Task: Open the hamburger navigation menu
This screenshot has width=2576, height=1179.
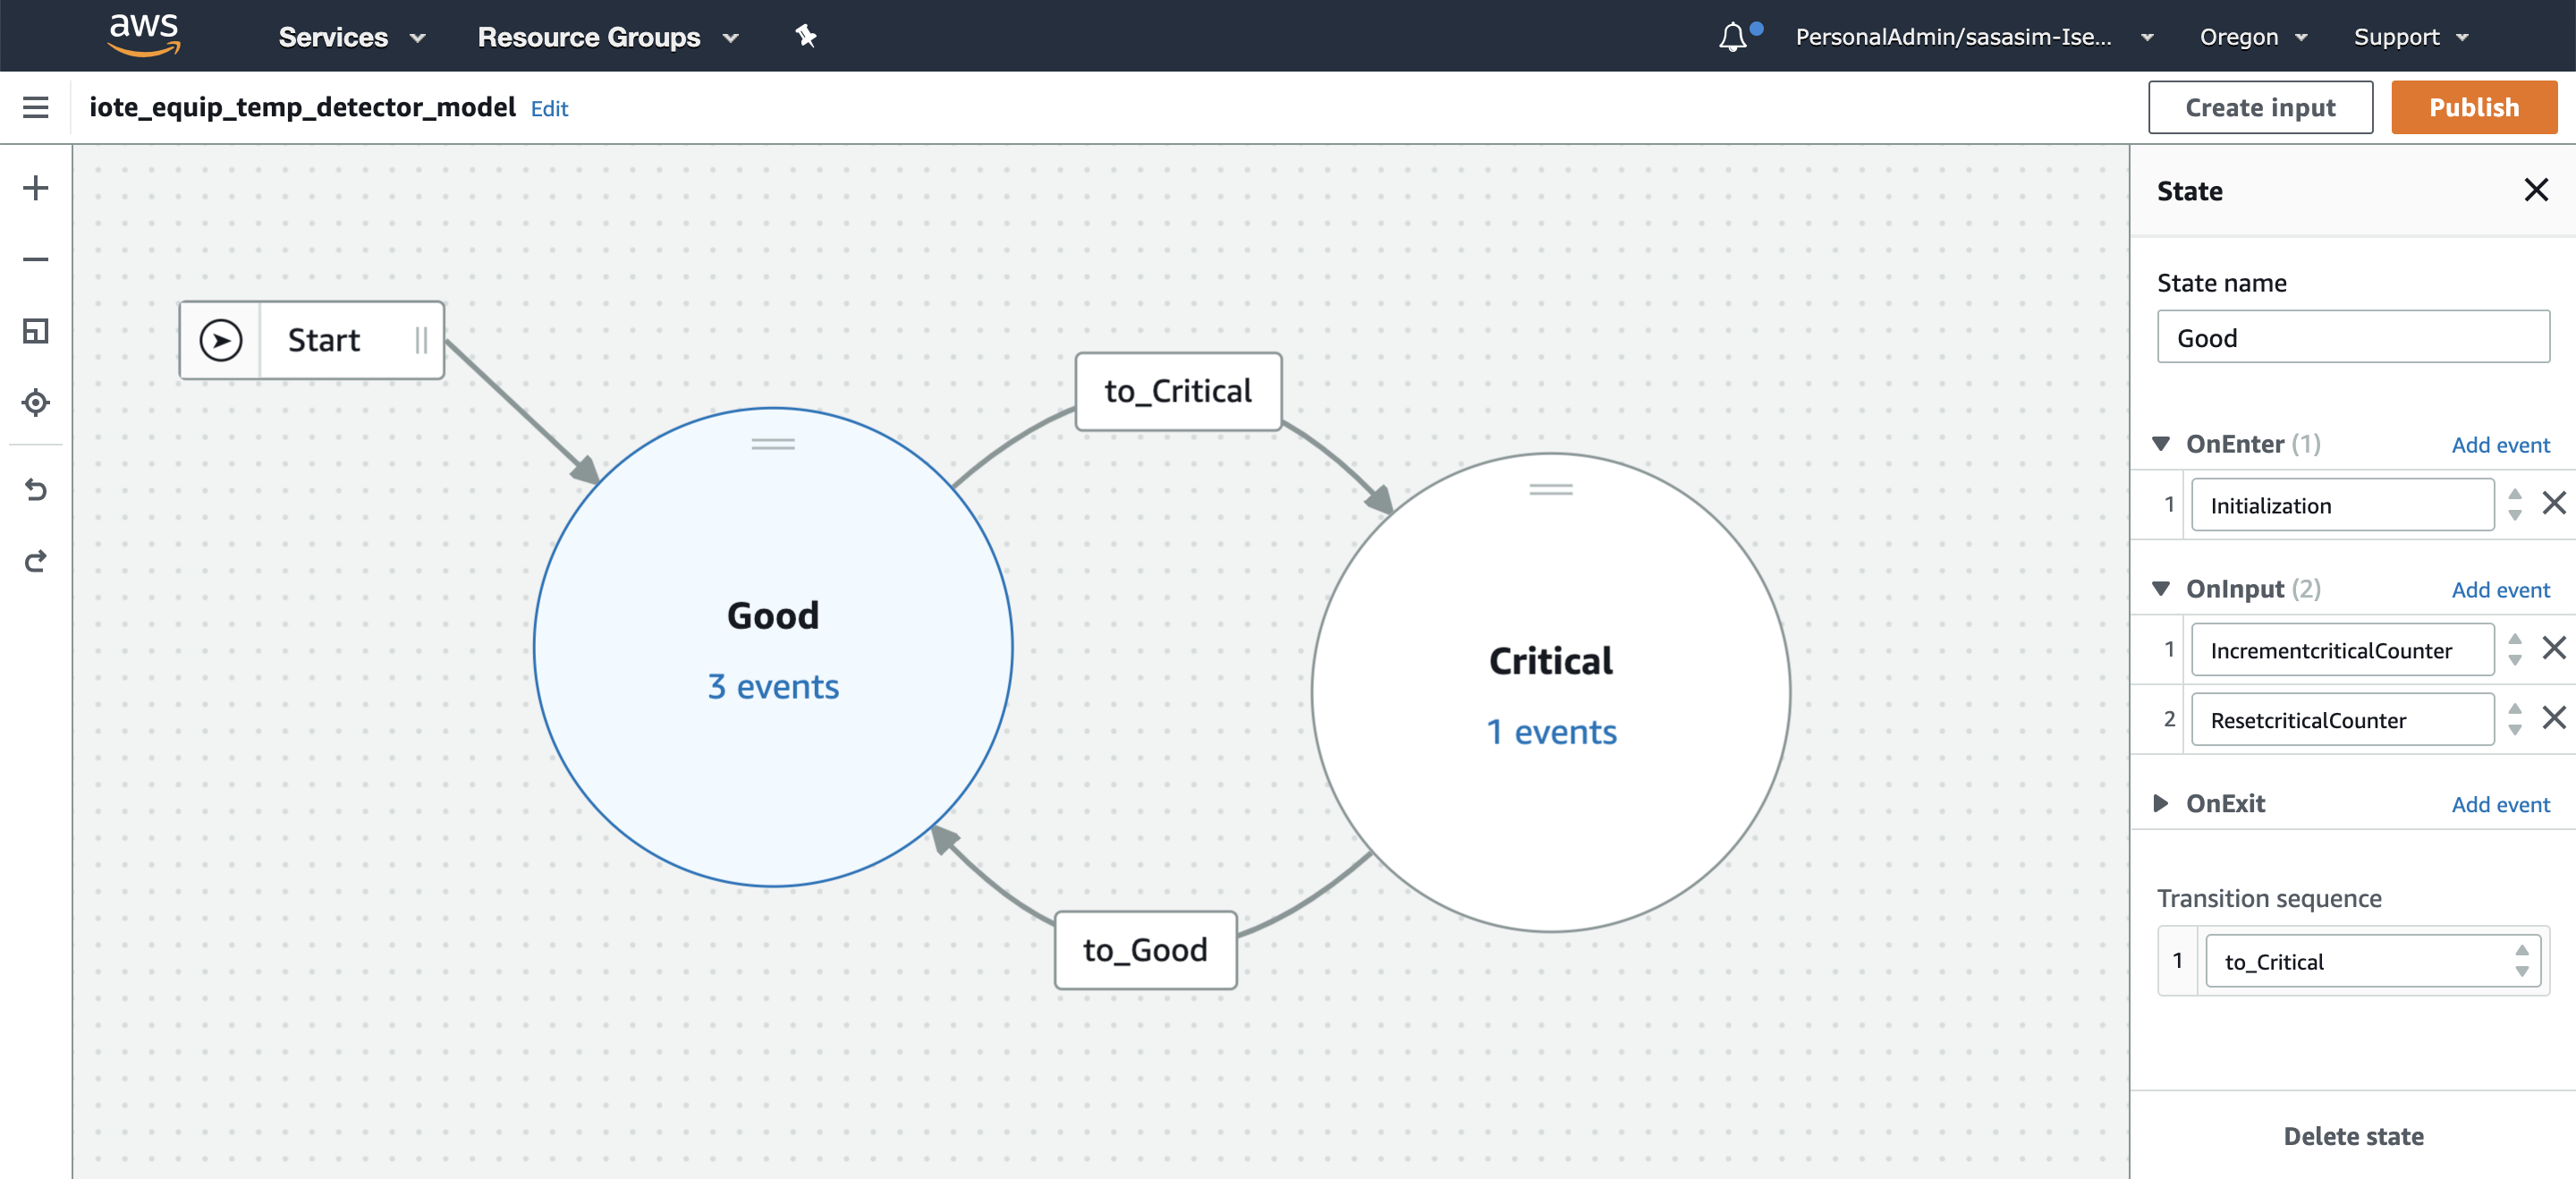Action: coord(36,107)
